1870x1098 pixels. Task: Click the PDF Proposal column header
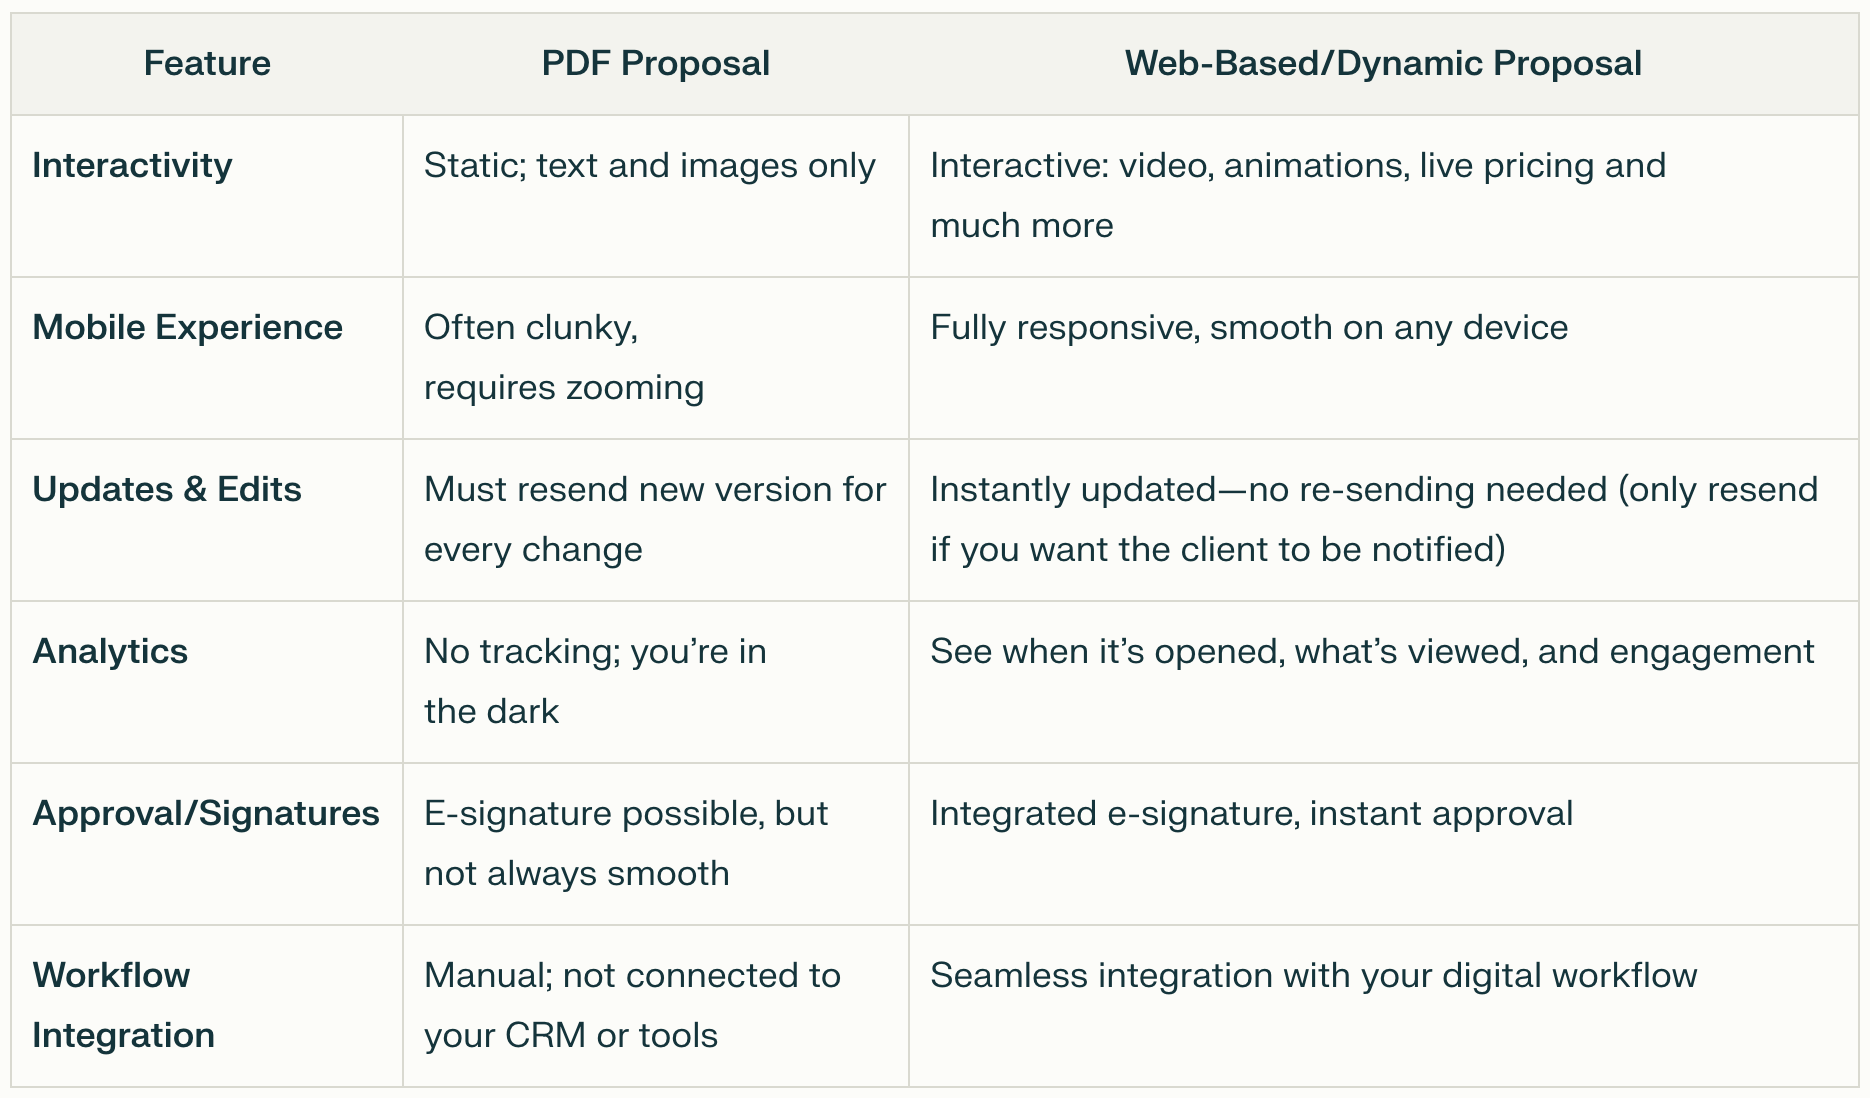655,63
